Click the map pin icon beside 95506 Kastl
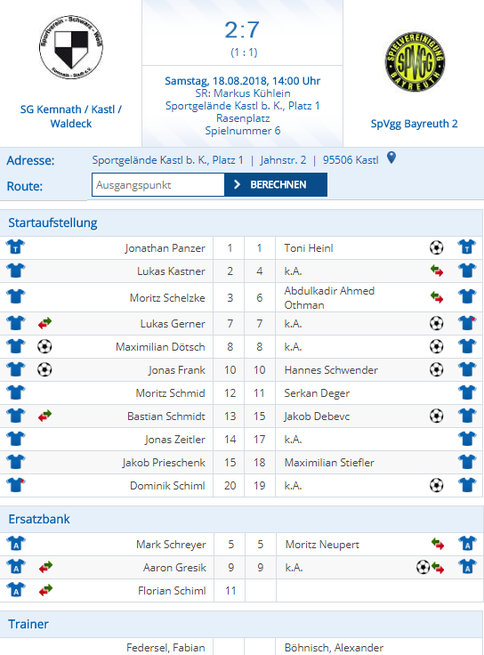Image resolution: width=484 pixels, height=655 pixels. (391, 158)
